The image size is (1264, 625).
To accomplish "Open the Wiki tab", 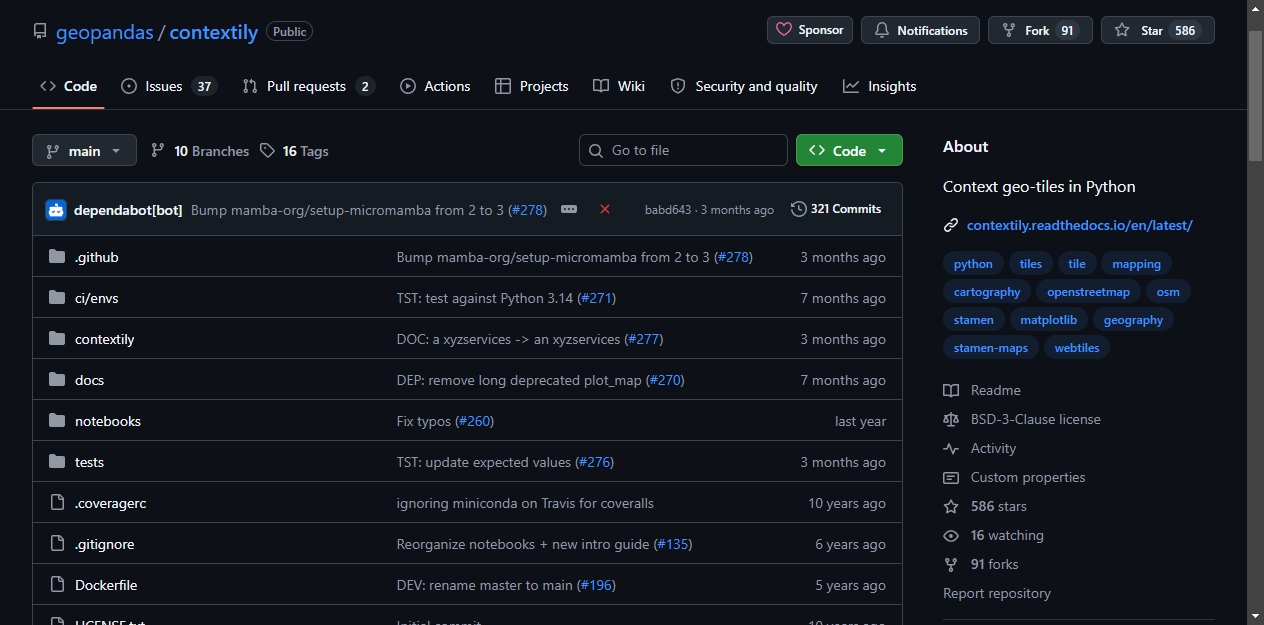I will [x=619, y=86].
